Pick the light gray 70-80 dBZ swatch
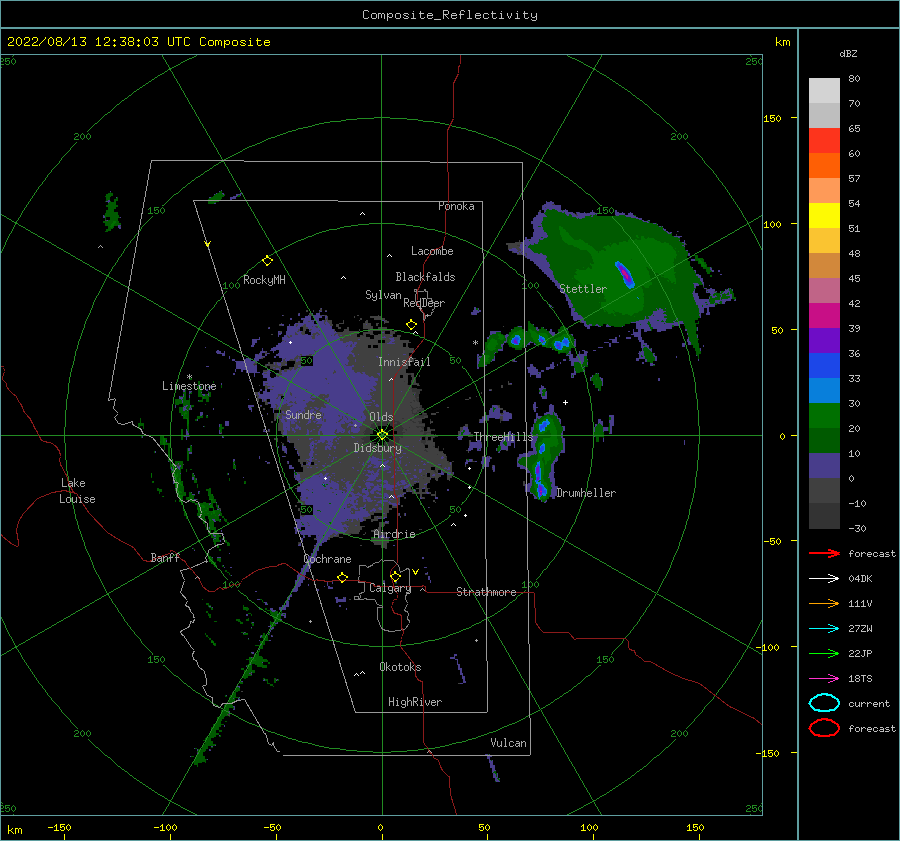 pos(824,90)
